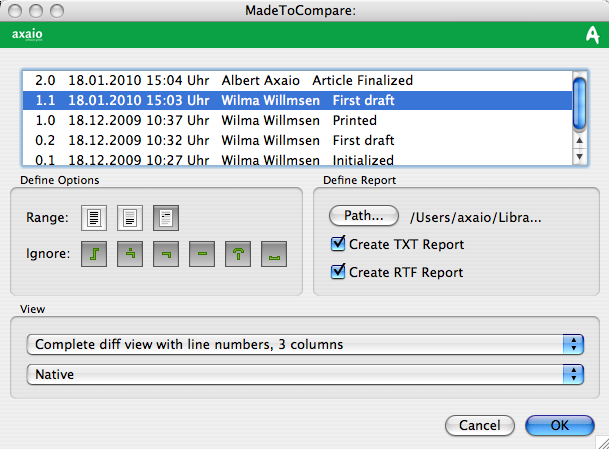Click the version list scroll up arrow
The image size is (609, 449).
click(x=579, y=141)
